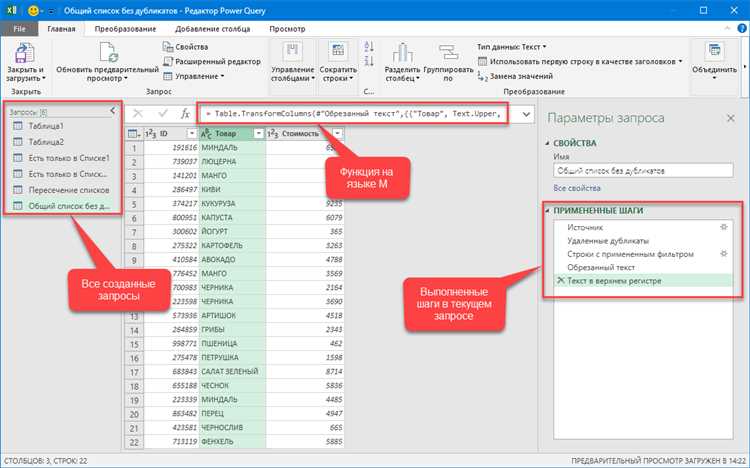The width and height of the screenshot is (750, 468).
Task: Collapse the ribbon with the top-right chevron
Action: pyautogui.click(x=727, y=28)
